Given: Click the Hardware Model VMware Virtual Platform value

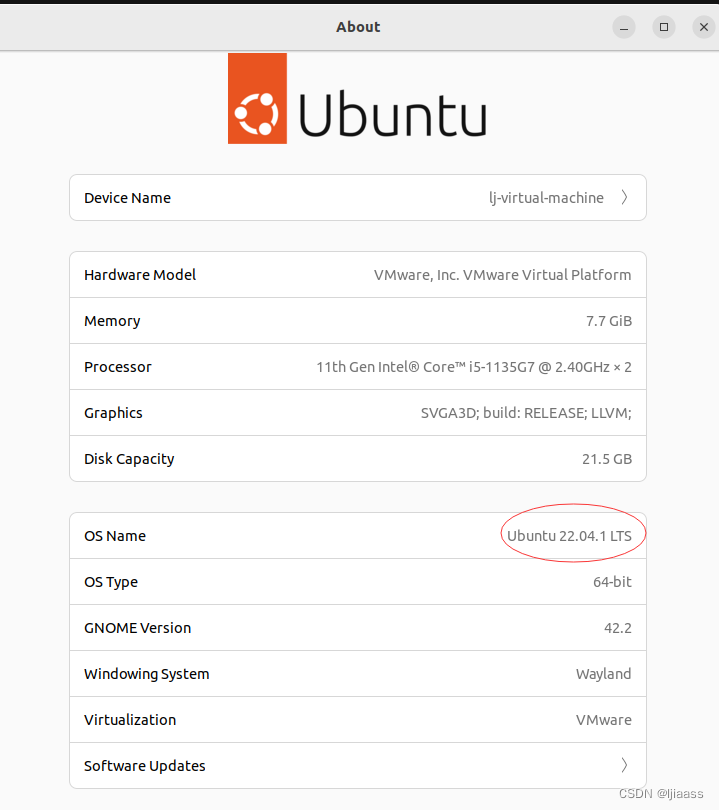Looking at the screenshot, I should pyautogui.click(x=502, y=275).
